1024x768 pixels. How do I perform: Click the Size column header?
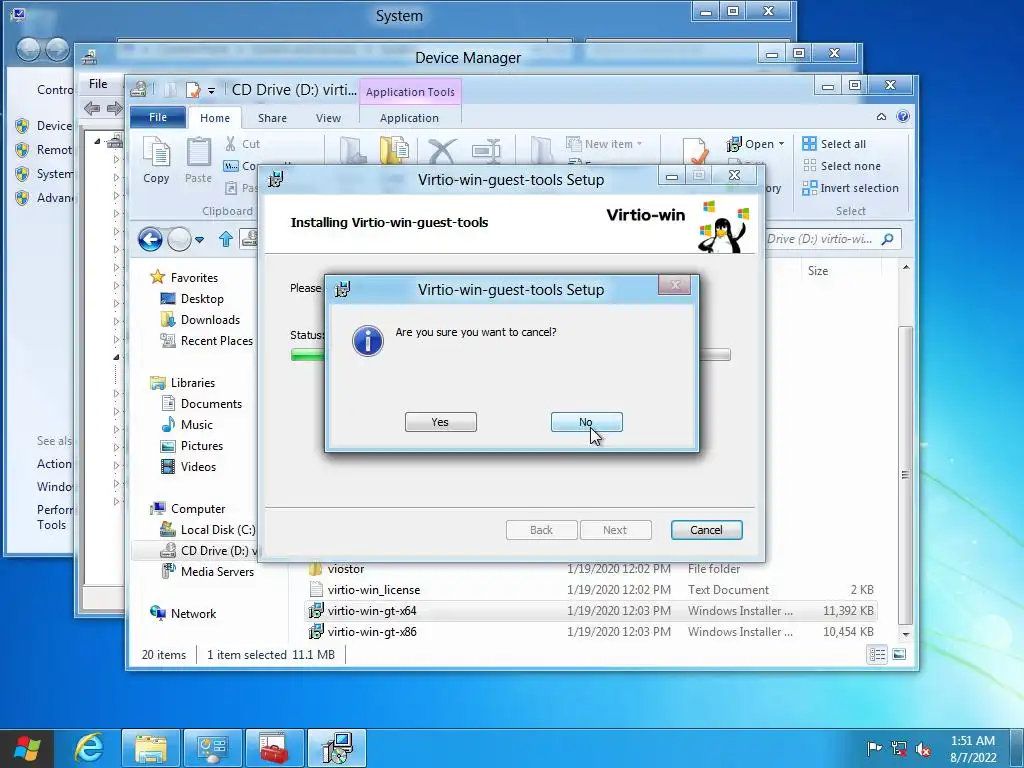click(x=818, y=270)
